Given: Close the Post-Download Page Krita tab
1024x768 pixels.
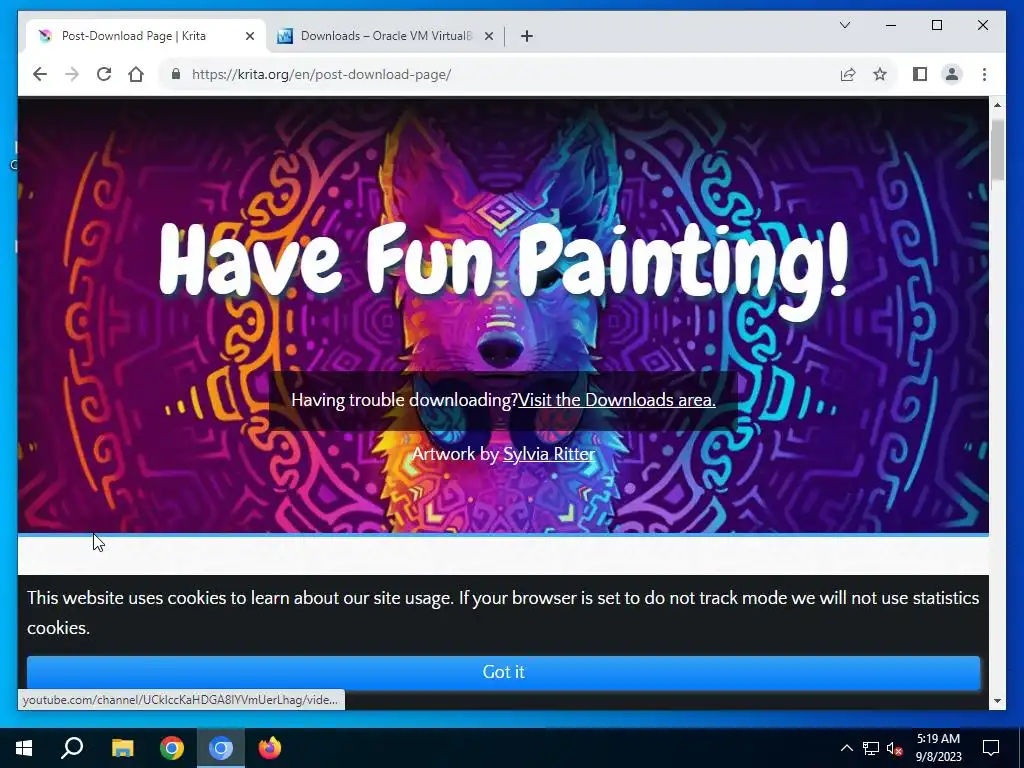Looking at the screenshot, I should 249,37.
